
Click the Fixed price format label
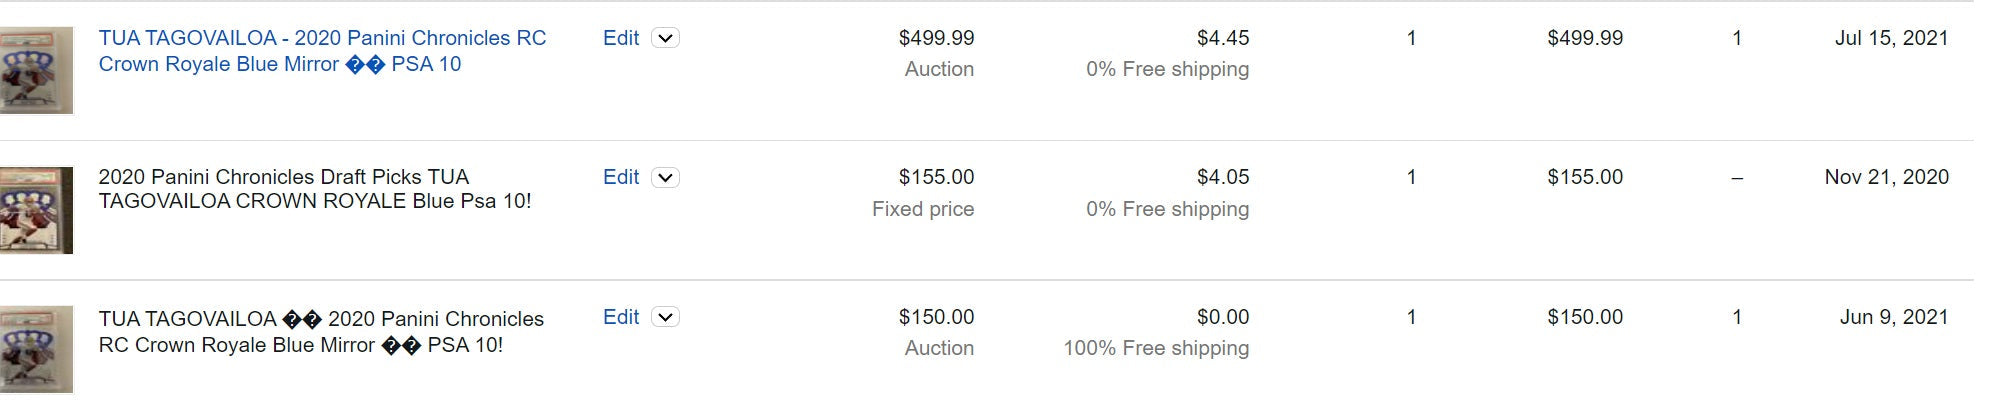click(922, 209)
